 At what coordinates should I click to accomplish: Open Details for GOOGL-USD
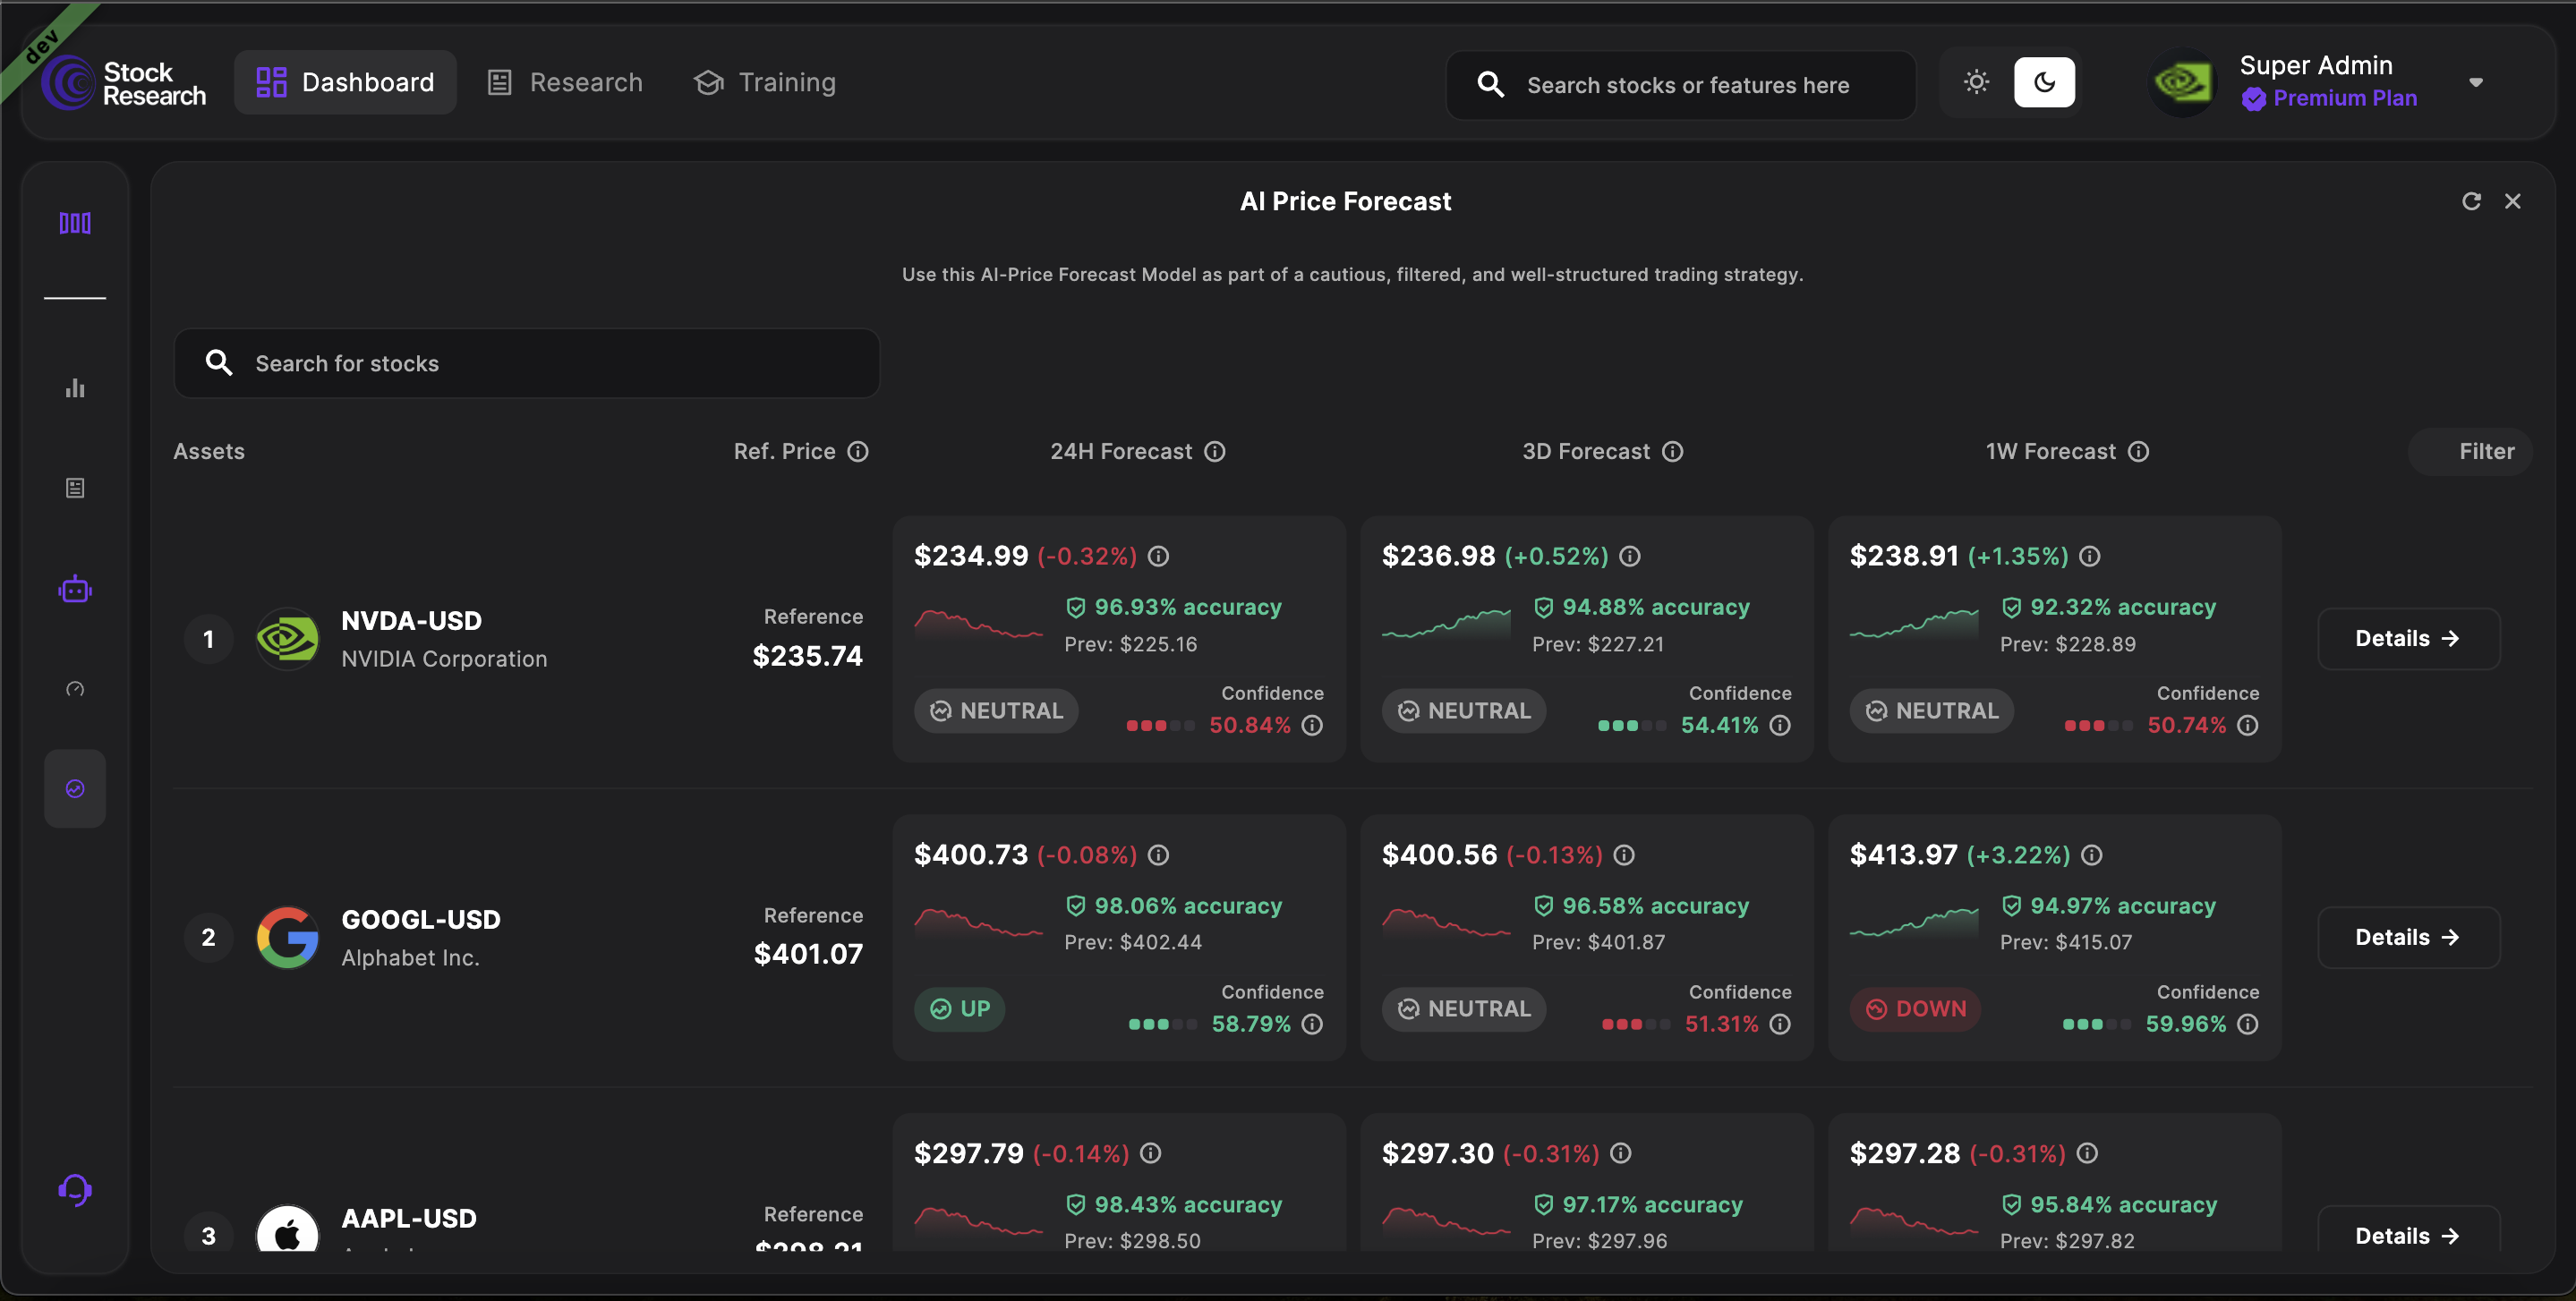(2408, 937)
